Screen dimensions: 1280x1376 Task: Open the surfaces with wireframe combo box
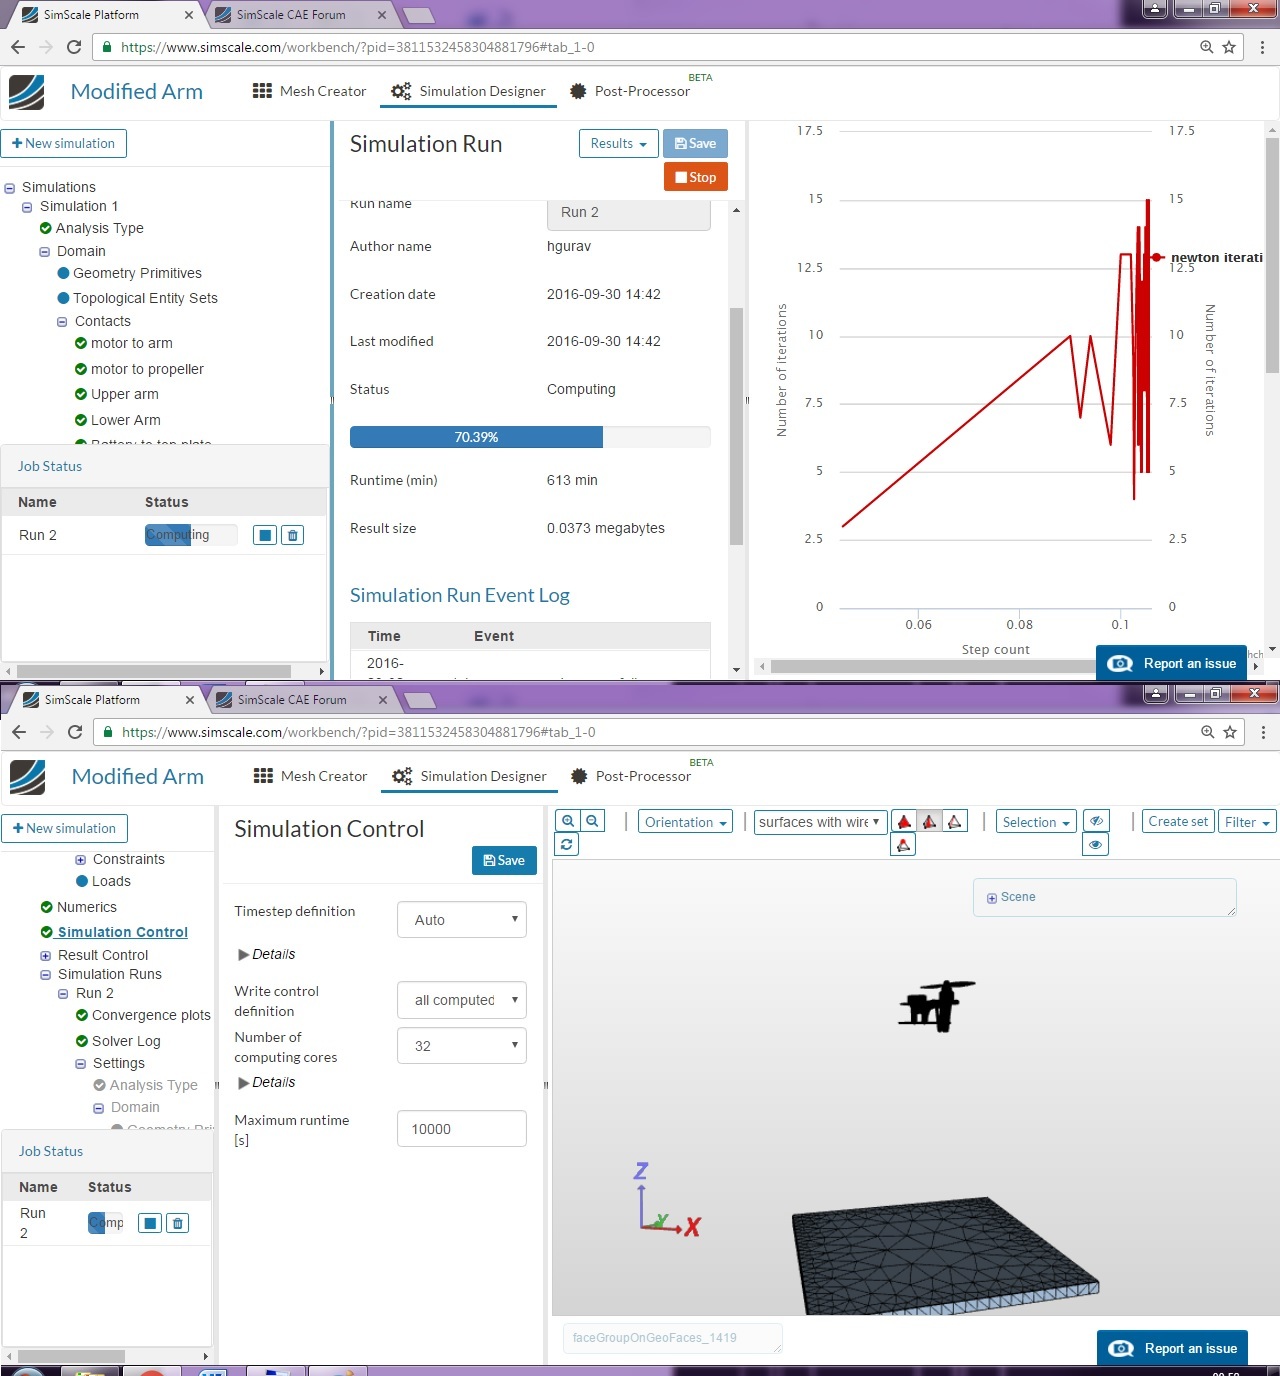(818, 821)
